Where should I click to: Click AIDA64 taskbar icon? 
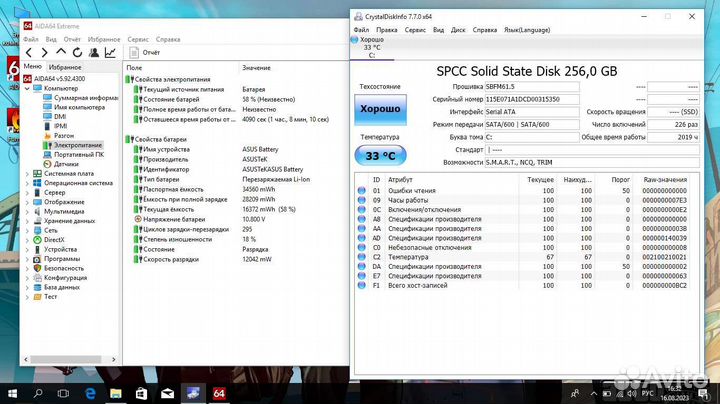219,393
